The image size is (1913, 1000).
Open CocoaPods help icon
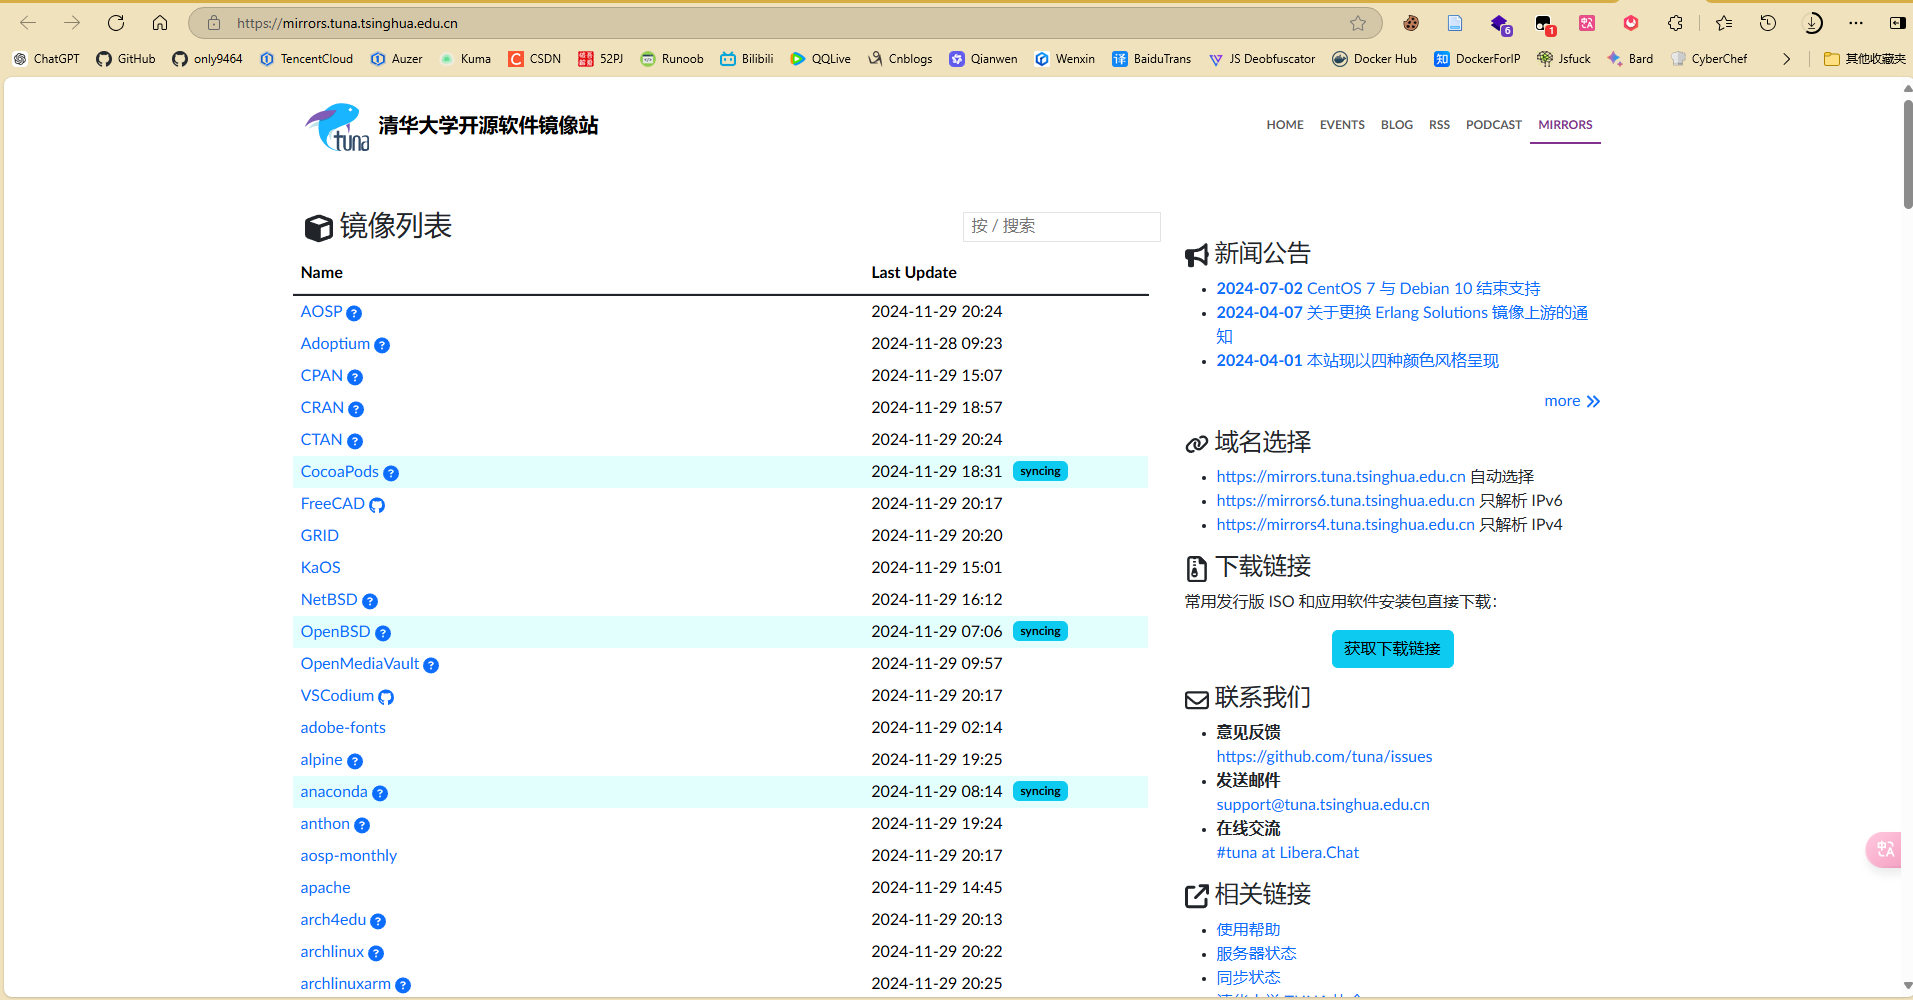[x=391, y=473]
